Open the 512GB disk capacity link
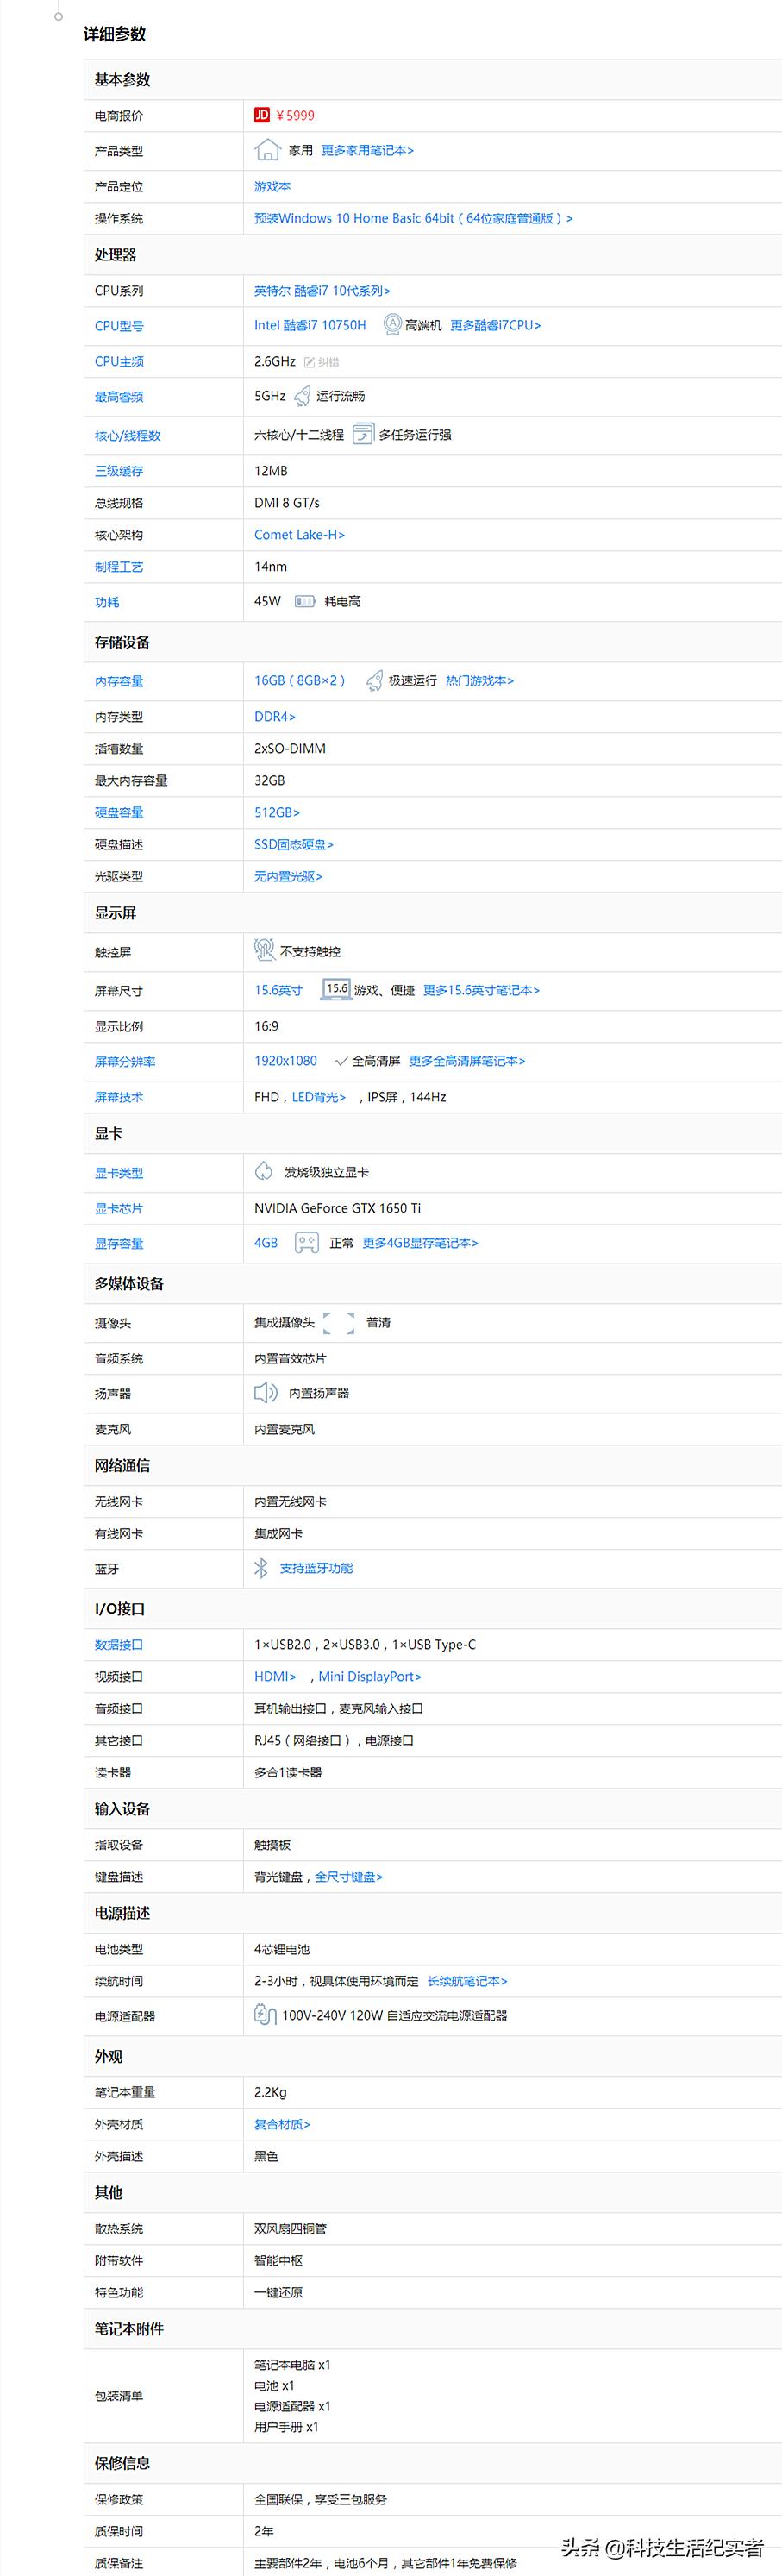The height and width of the screenshot is (2576, 782). click(277, 813)
